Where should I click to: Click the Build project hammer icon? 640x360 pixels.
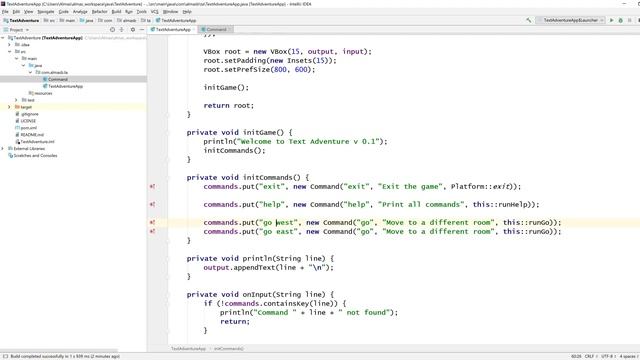pos(529,20)
